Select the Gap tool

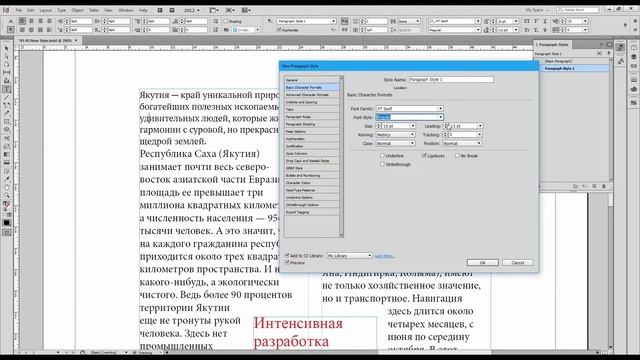(7, 73)
